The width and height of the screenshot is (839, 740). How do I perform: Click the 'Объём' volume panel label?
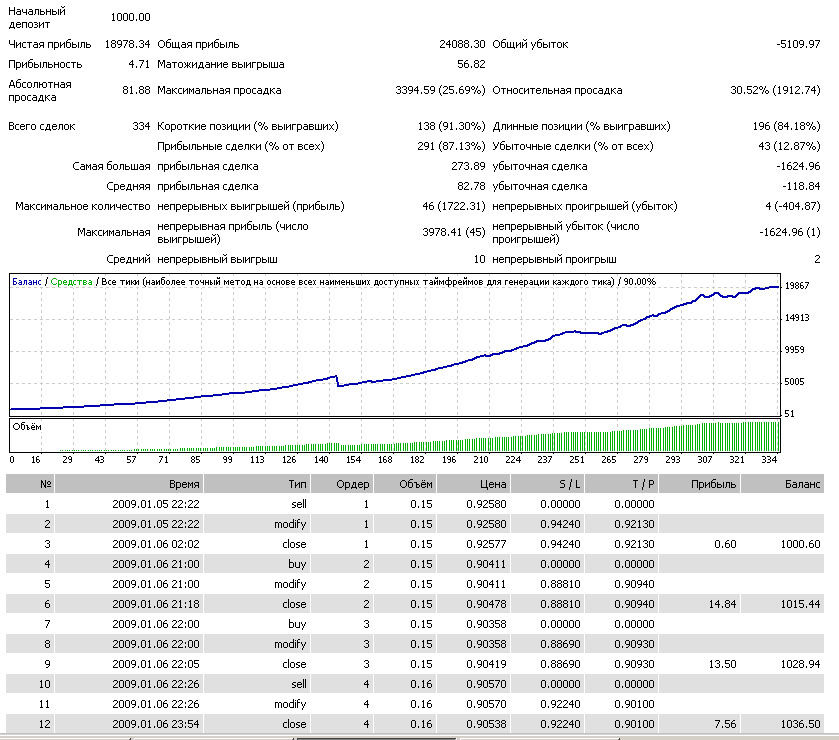click(27, 426)
